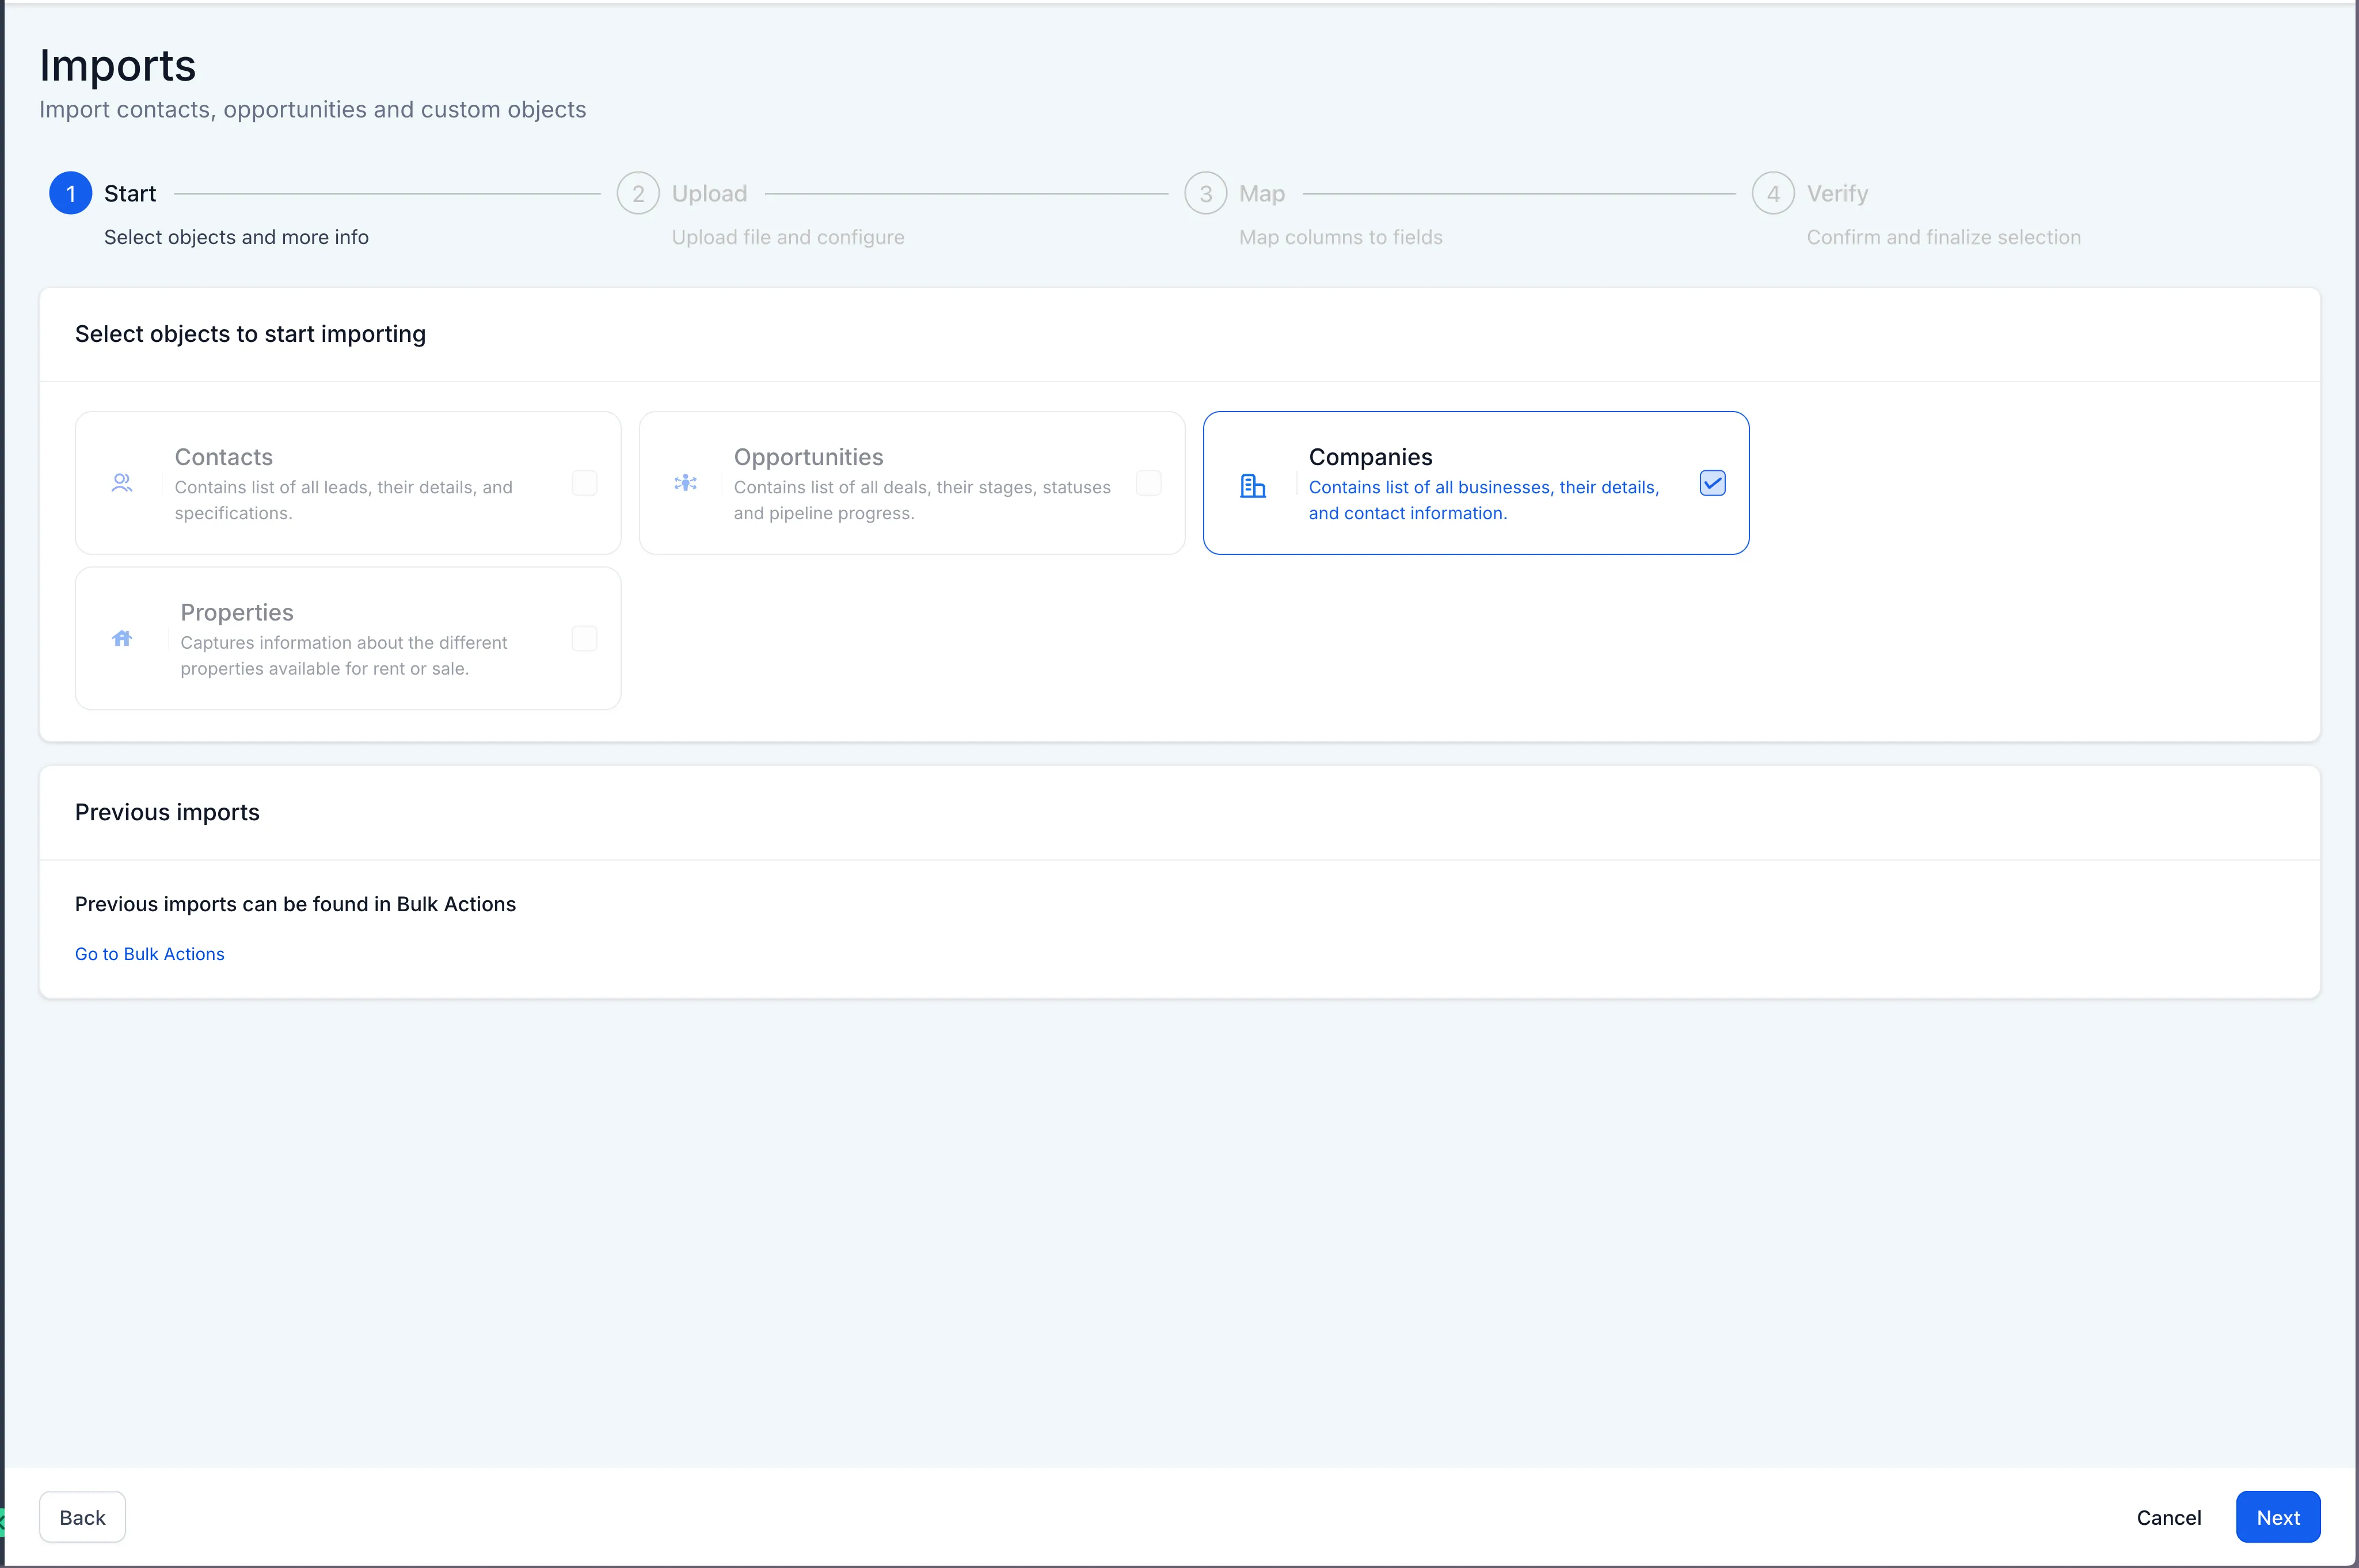Screen dimensions: 2359x1568
Task: Click the Verify step circle numbered 4
Action: pyautogui.click(x=1773, y=193)
